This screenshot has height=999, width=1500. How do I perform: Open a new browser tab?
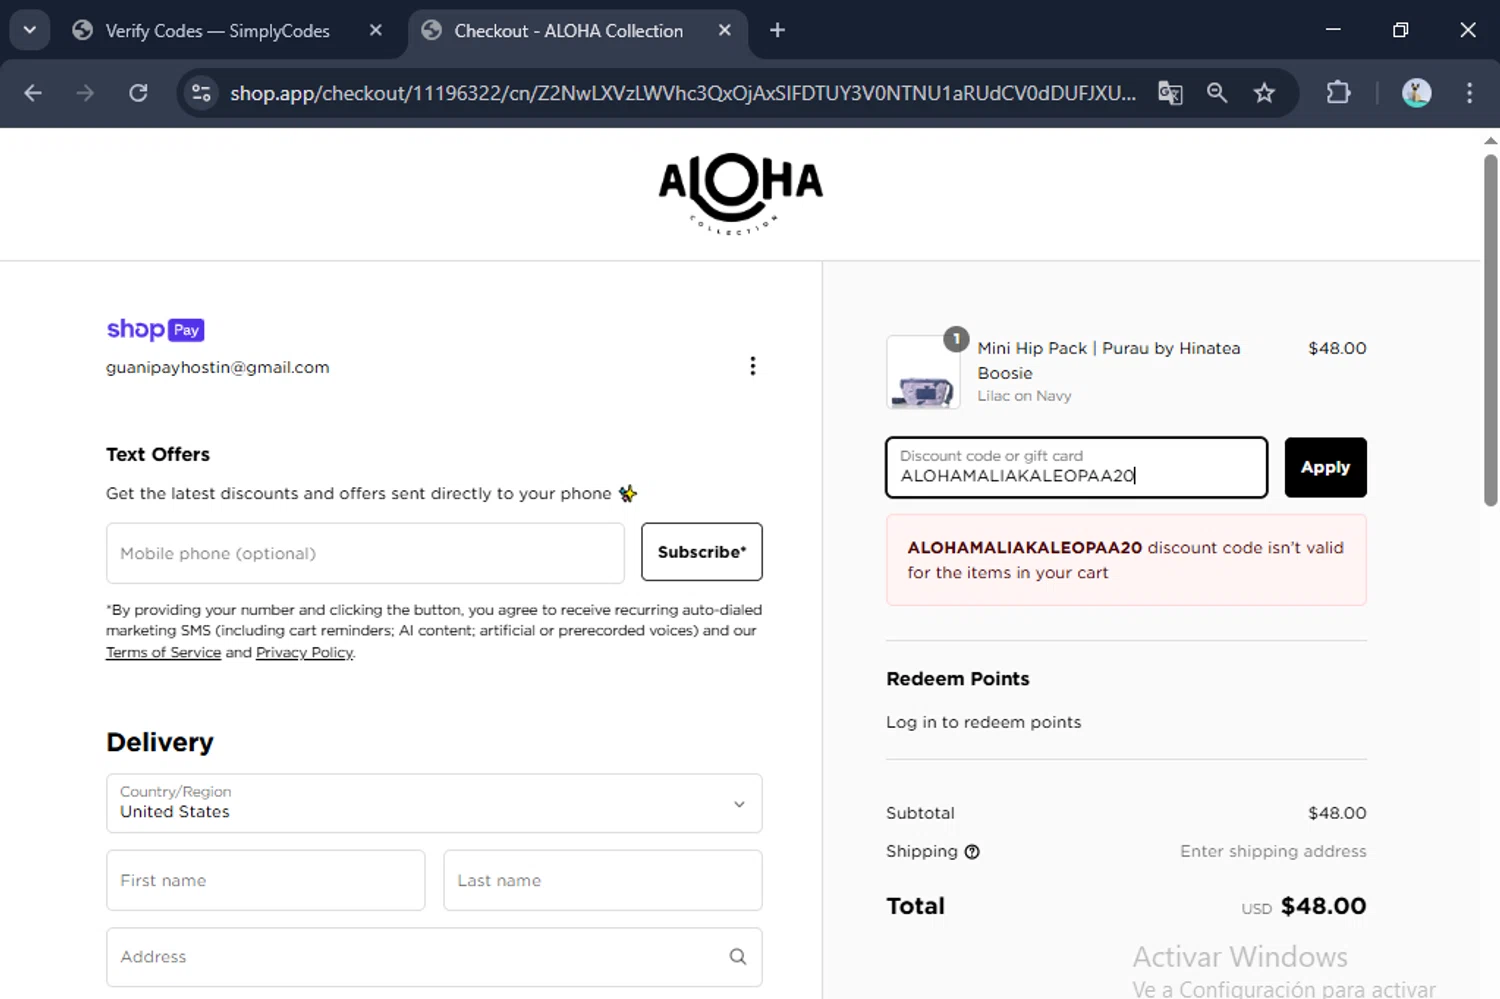coord(777,30)
